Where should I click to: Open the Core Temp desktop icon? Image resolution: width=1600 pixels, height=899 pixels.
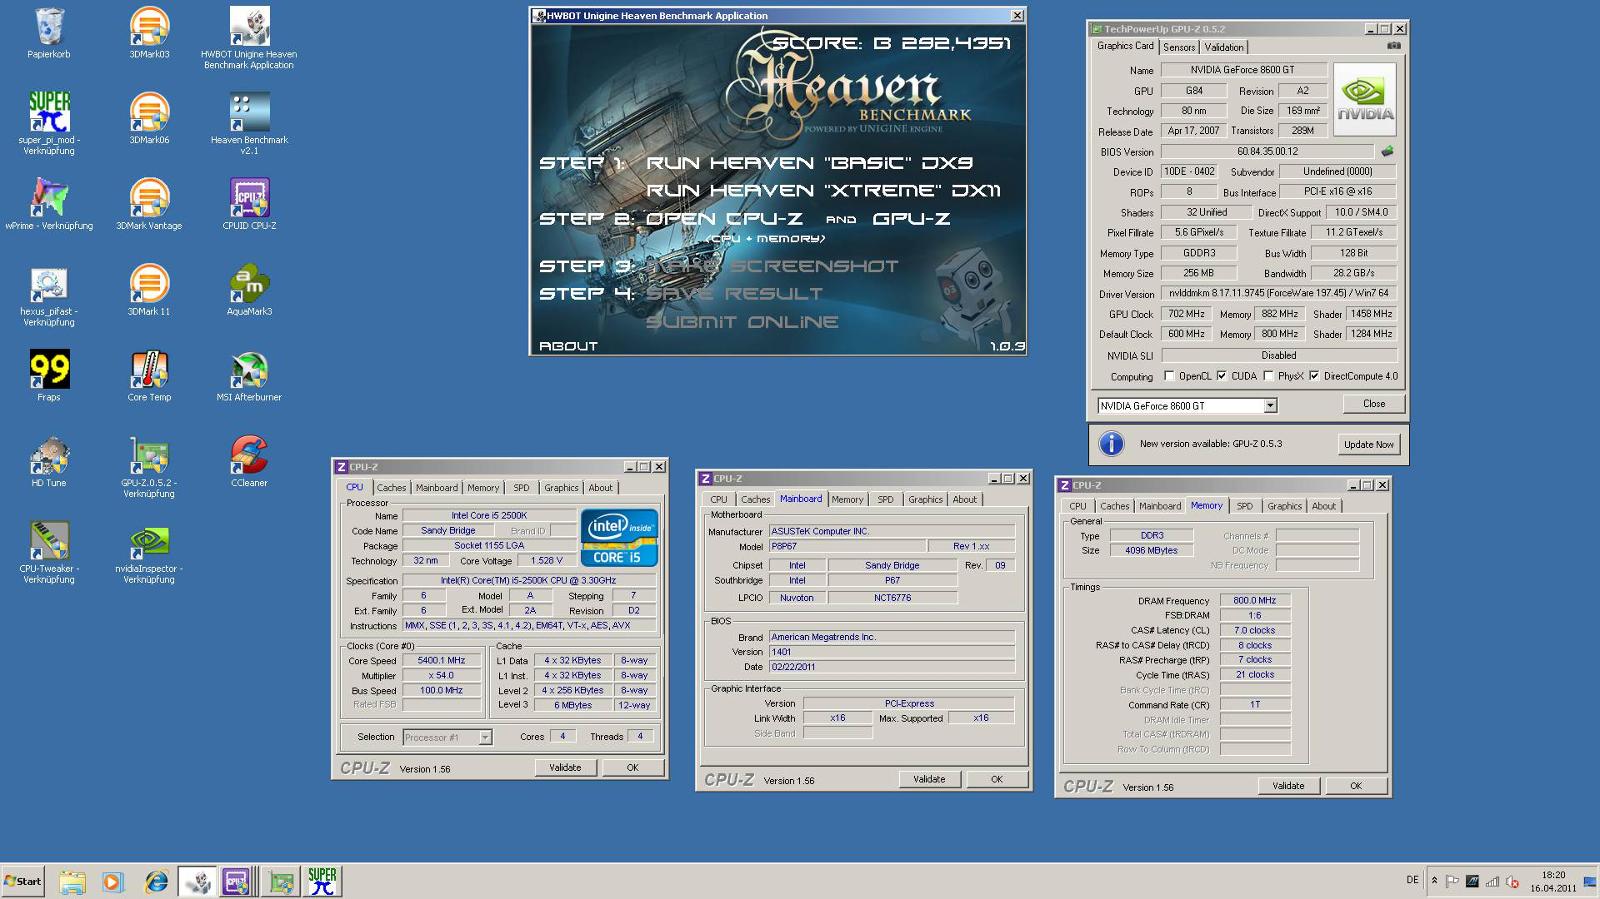pyautogui.click(x=149, y=370)
